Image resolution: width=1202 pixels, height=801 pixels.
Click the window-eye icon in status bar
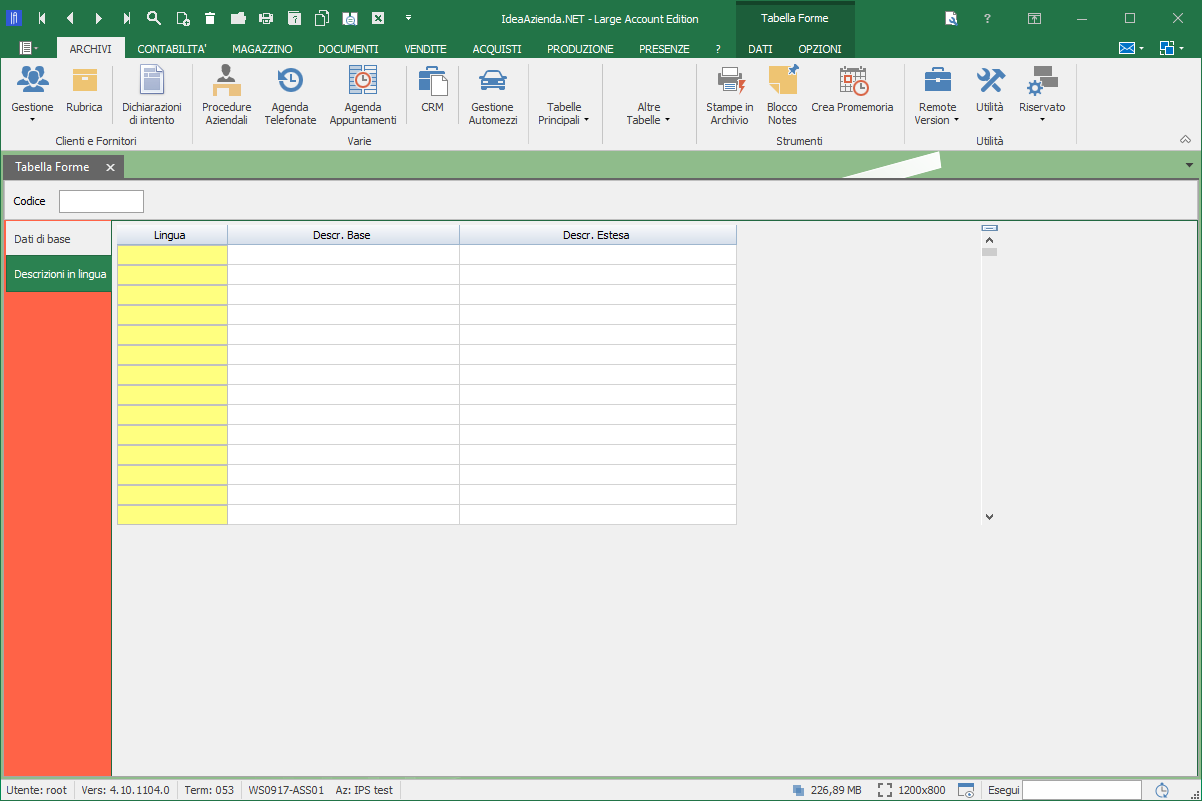coord(966,790)
